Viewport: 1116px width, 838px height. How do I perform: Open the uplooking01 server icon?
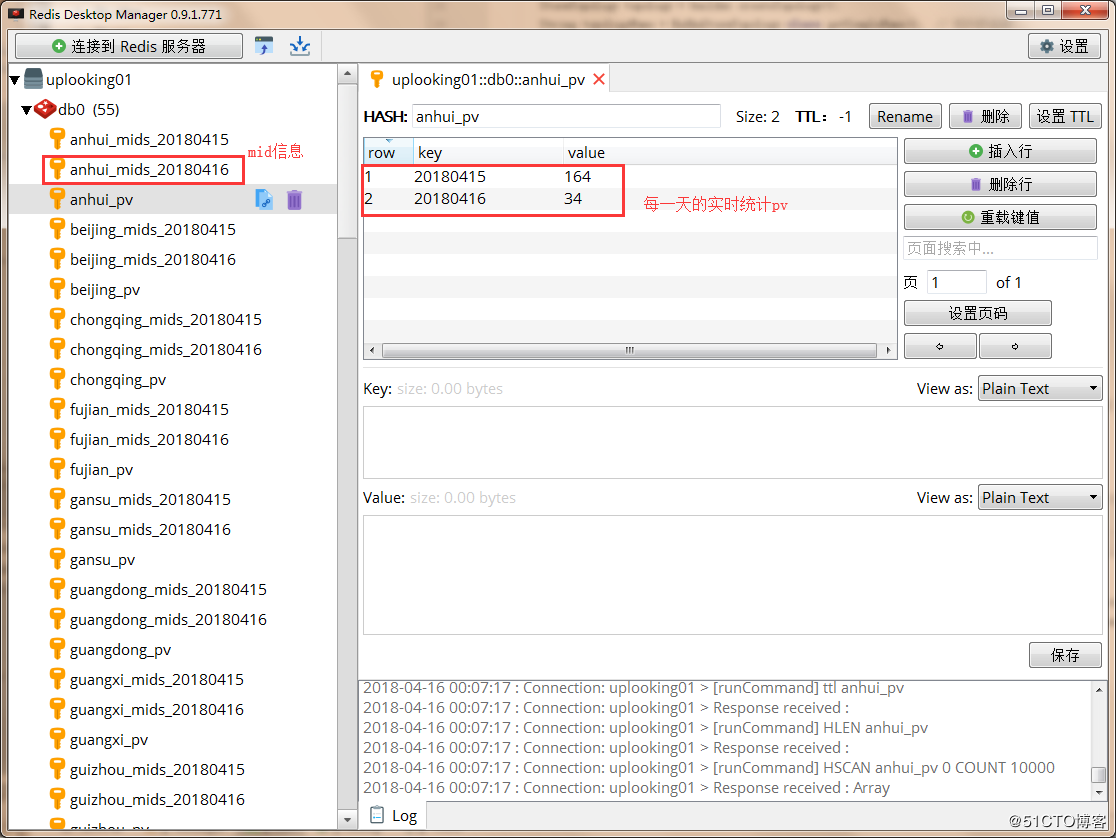33,79
